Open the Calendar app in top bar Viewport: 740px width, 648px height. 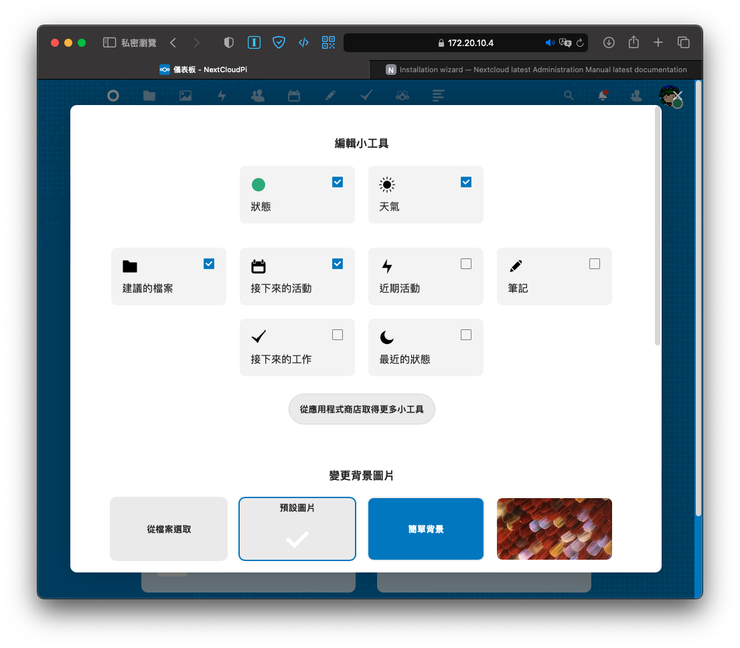(x=294, y=96)
